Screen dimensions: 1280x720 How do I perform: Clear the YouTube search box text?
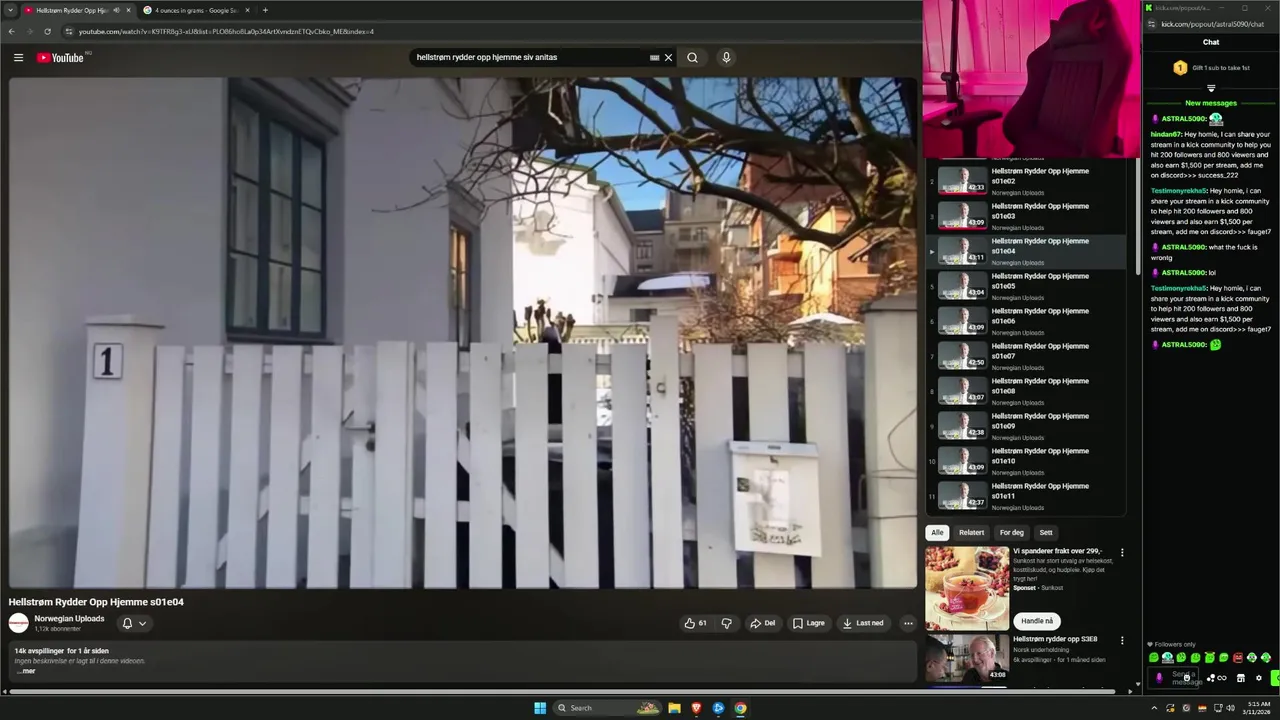(669, 58)
